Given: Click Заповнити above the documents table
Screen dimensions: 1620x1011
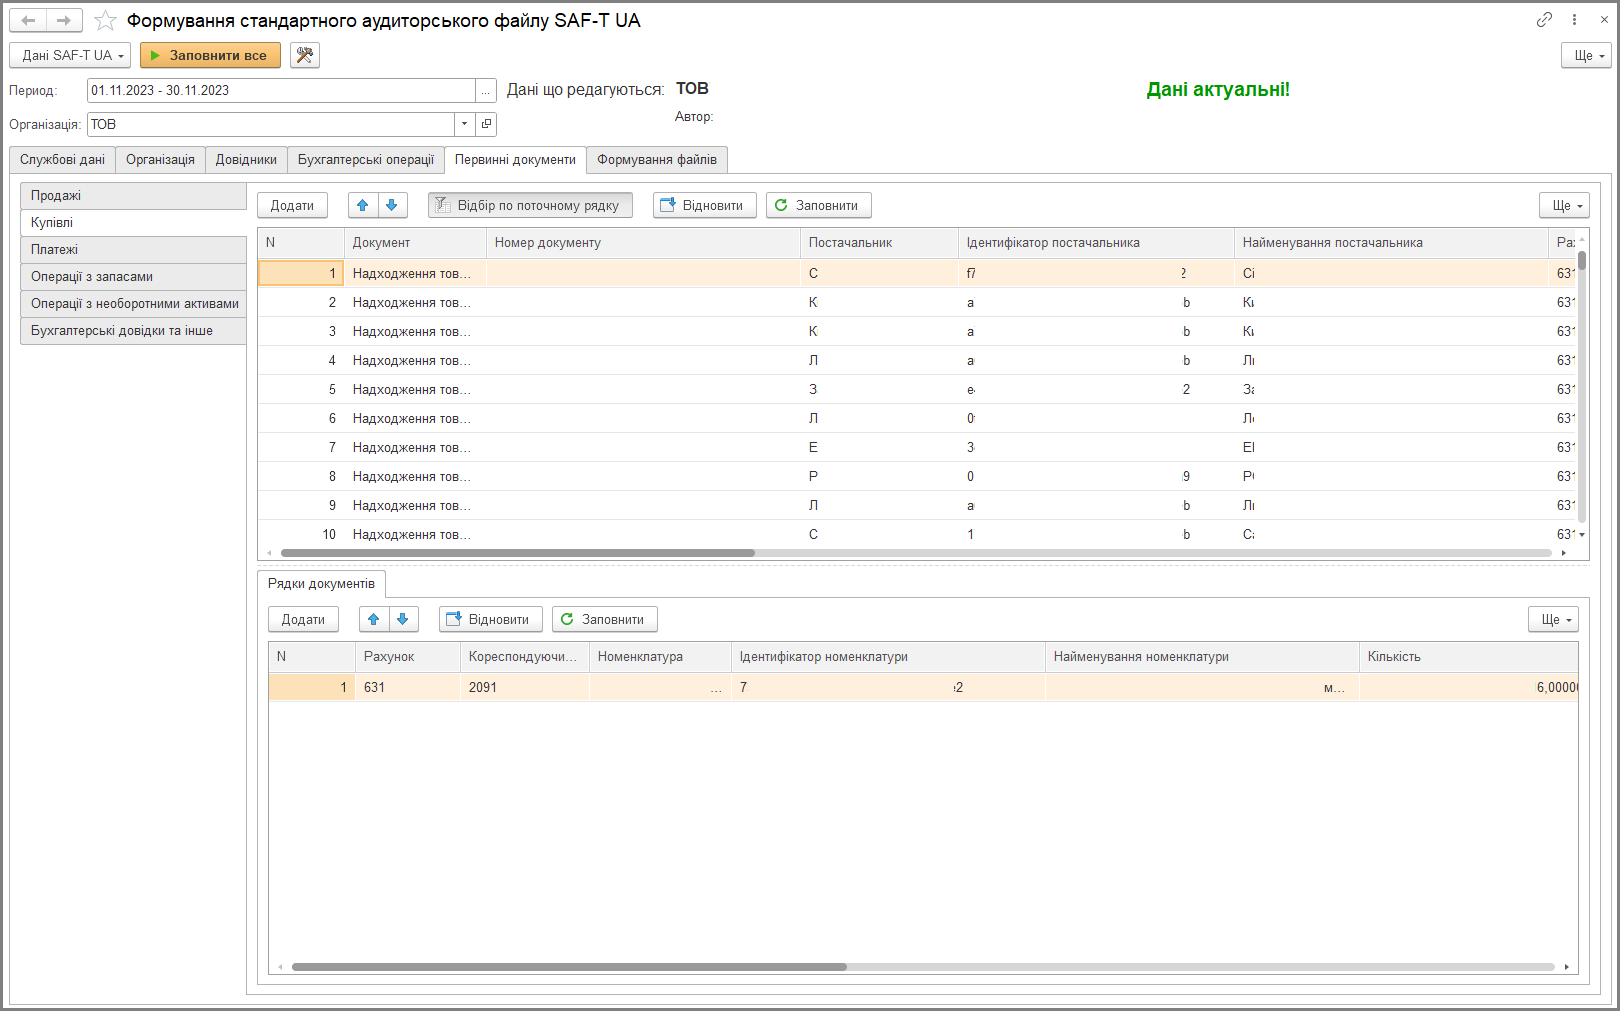Looking at the screenshot, I should click(x=819, y=205).
